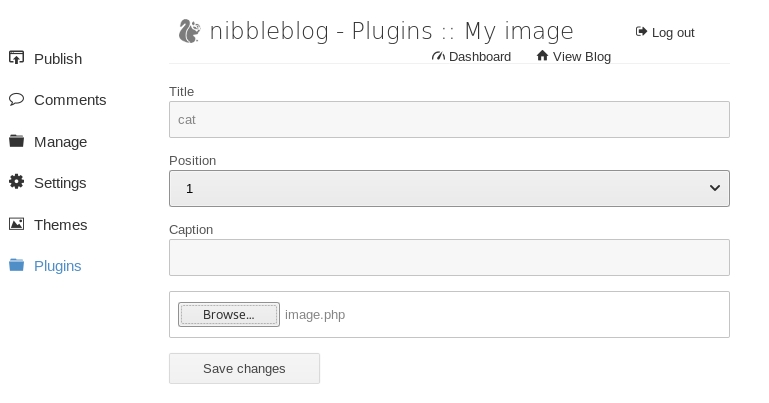Click the Log out arrow icon
The height and width of the screenshot is (403, 769).
tap(641, 32)
